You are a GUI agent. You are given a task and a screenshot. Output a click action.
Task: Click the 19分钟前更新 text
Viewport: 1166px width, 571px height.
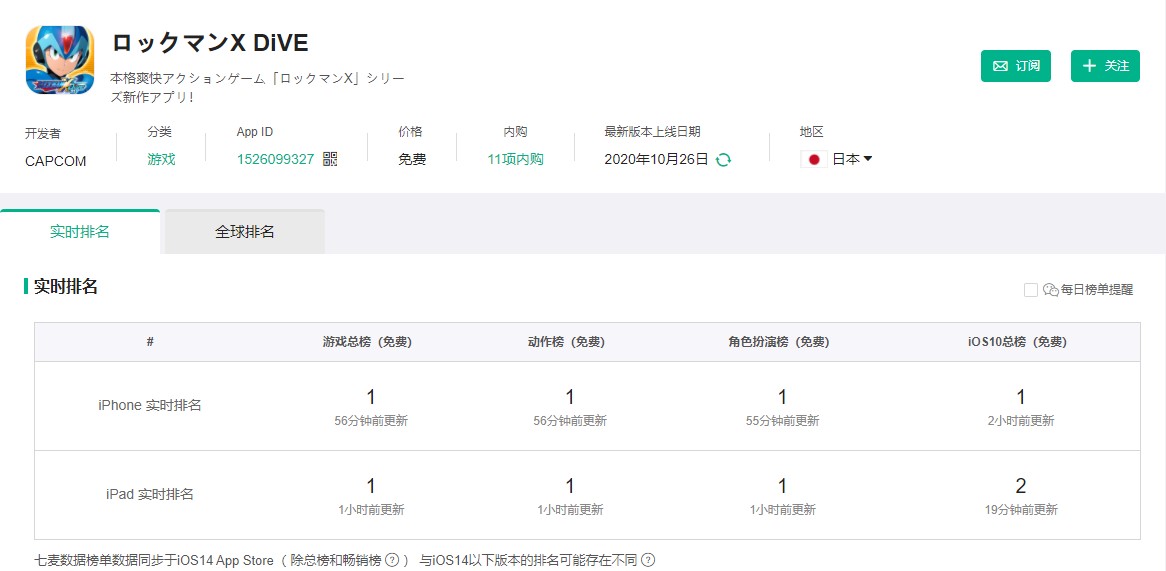1020,510
